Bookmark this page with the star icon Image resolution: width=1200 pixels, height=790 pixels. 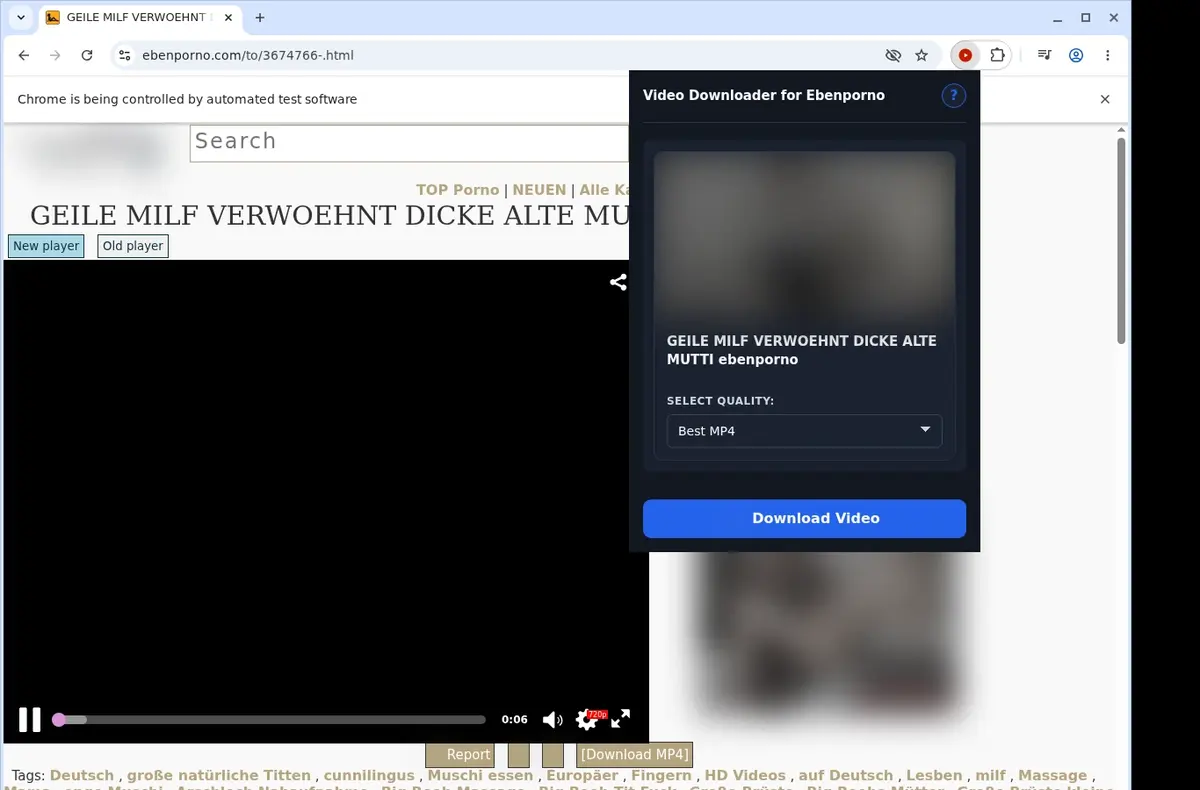click(921, 56)
